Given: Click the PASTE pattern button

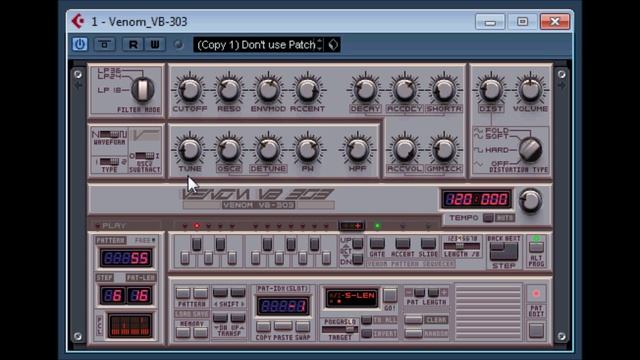Looking at the screenshot, I should click(x=283, y=326).
